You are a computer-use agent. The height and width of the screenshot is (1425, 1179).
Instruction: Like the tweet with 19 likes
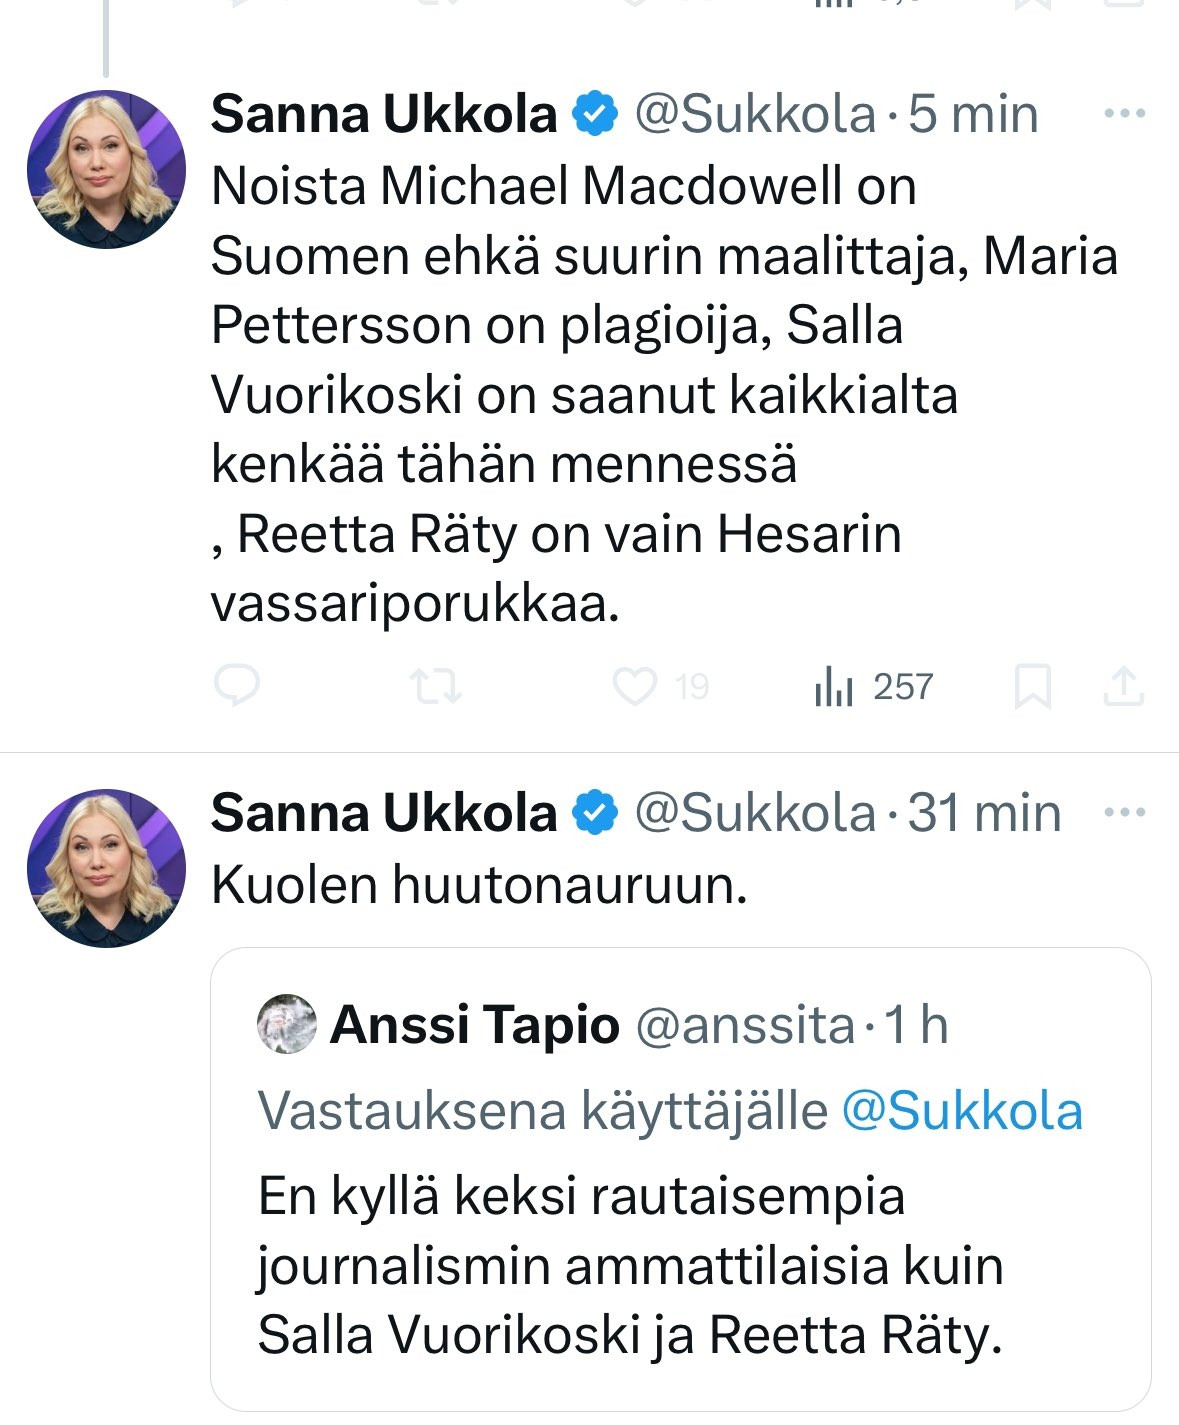[635, 687]
